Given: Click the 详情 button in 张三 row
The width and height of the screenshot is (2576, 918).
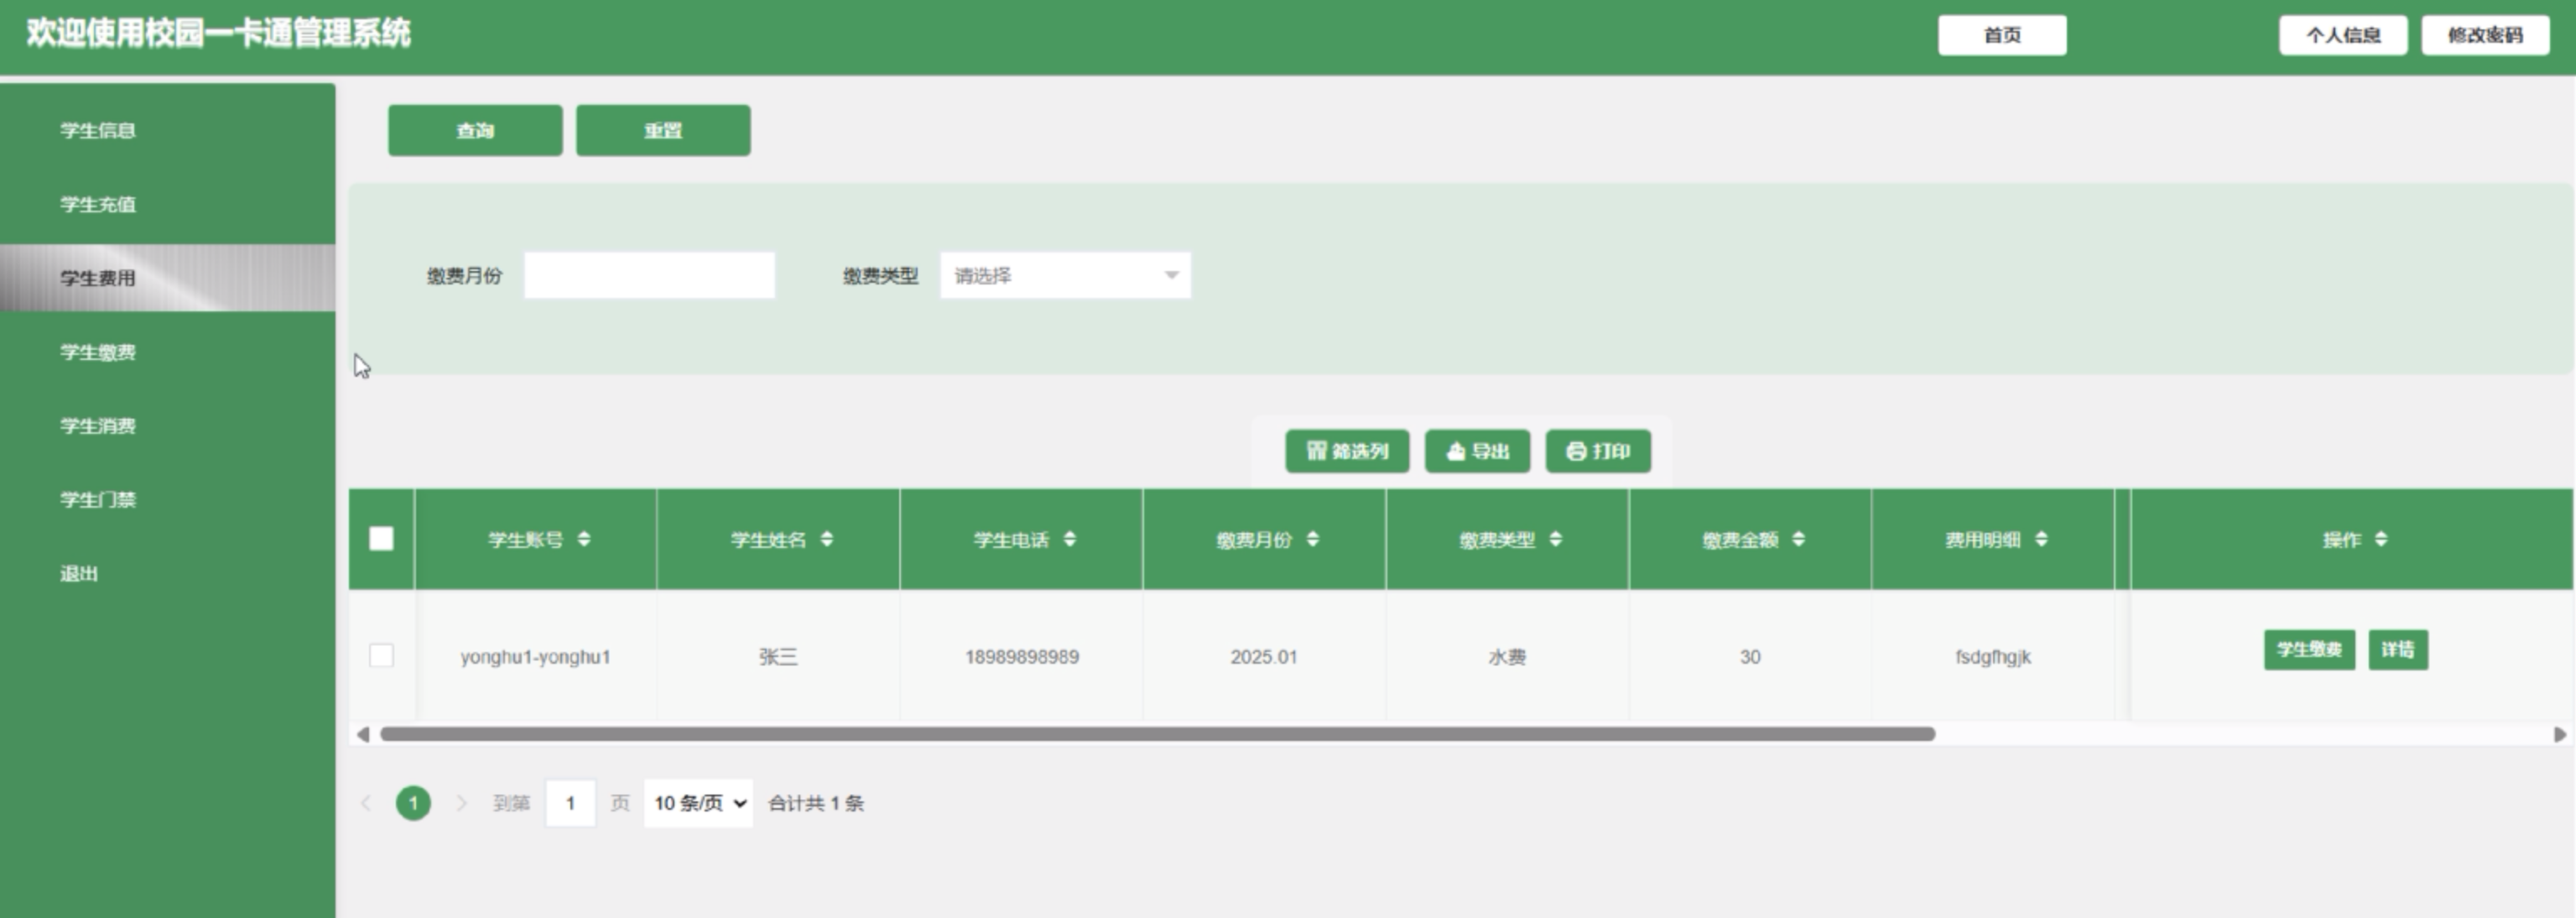Looking at the screenshot, I should [x=2397, y=650].
